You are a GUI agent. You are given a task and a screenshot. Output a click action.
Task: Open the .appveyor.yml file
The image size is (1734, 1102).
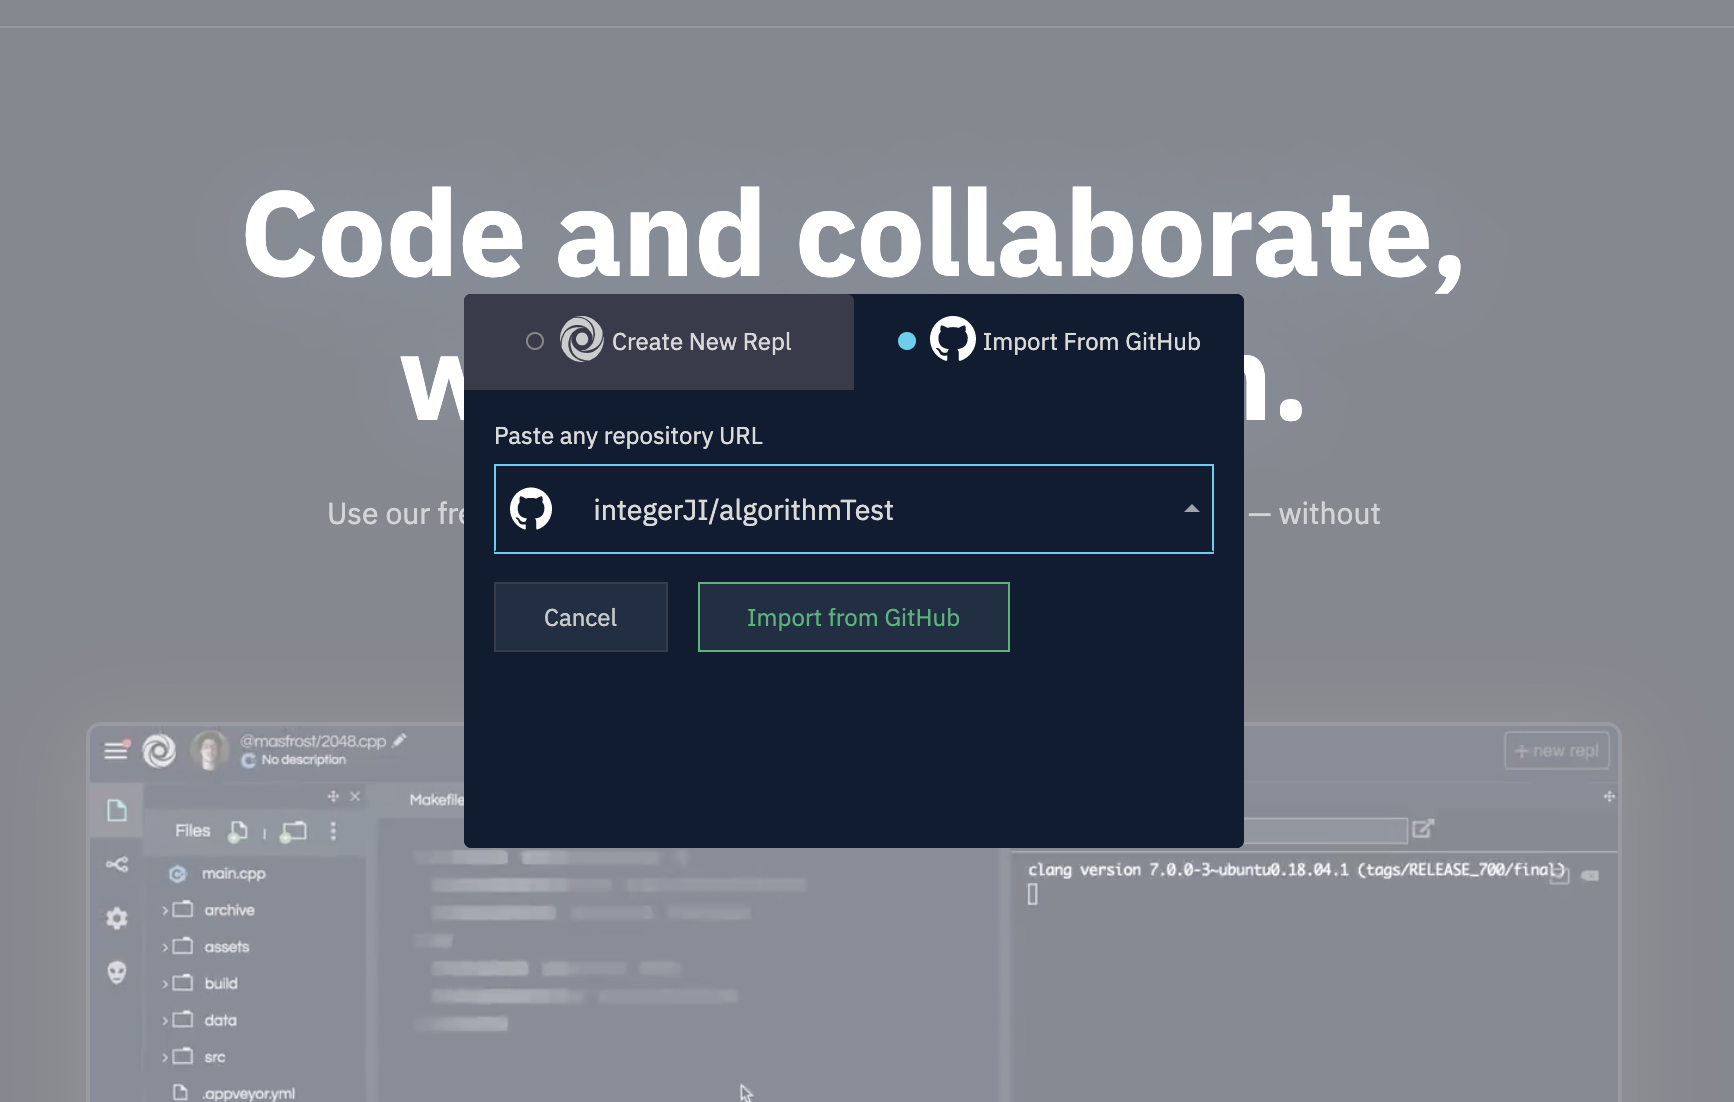click(x=249, y=1093)
